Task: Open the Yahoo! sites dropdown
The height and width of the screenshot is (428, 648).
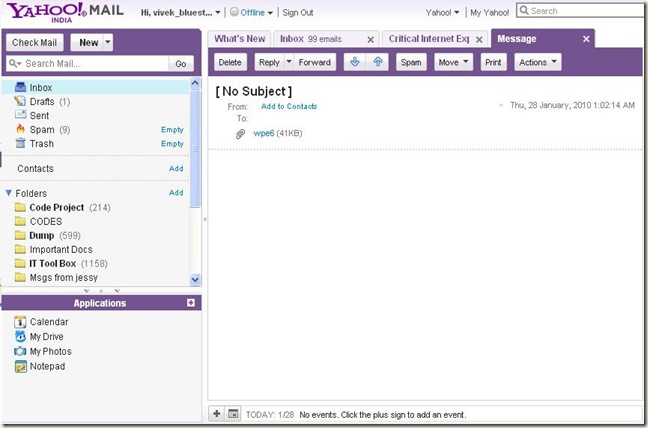Action: [x=457, y=13]
